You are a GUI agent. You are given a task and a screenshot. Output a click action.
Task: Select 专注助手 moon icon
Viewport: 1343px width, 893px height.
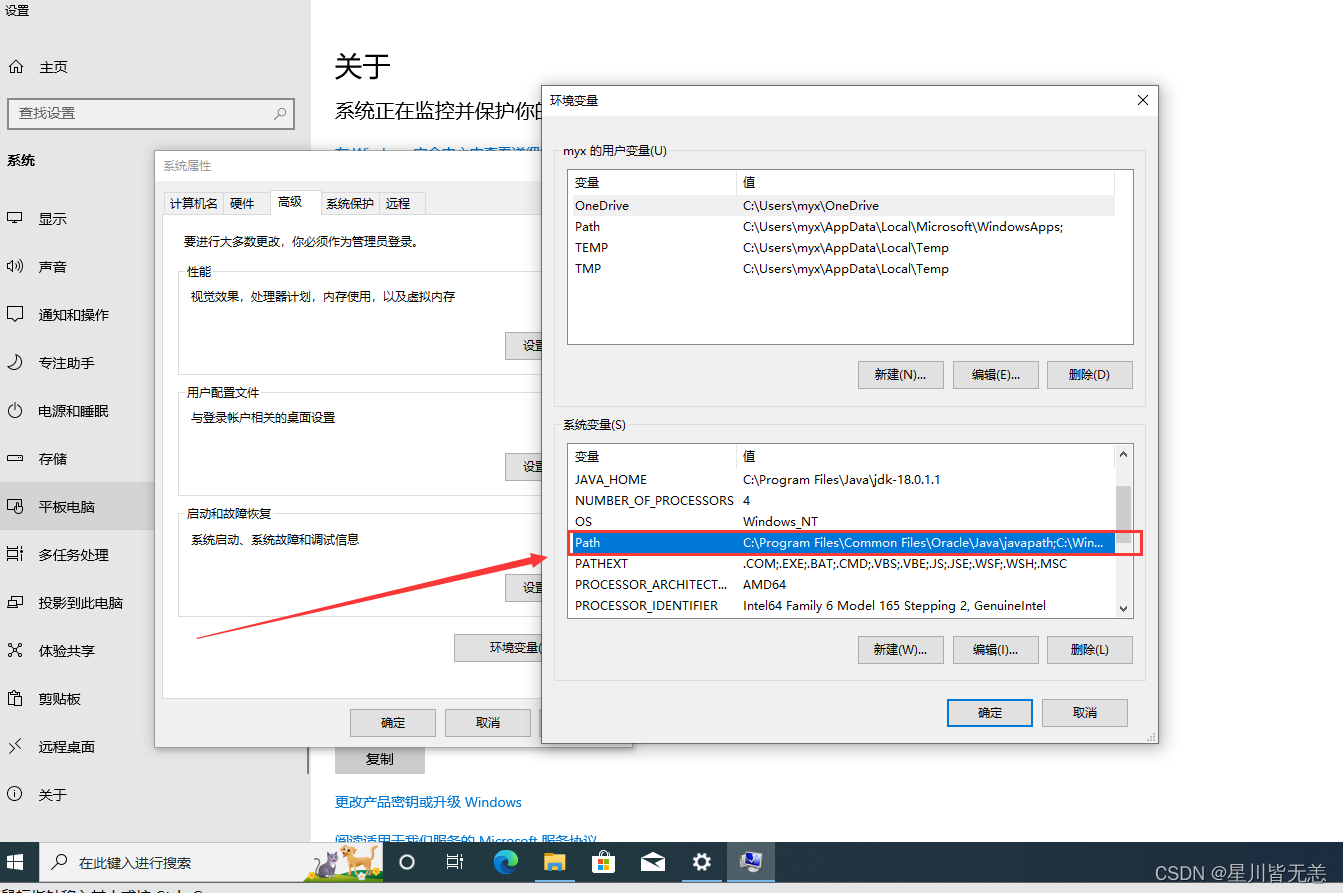[15, 363]
